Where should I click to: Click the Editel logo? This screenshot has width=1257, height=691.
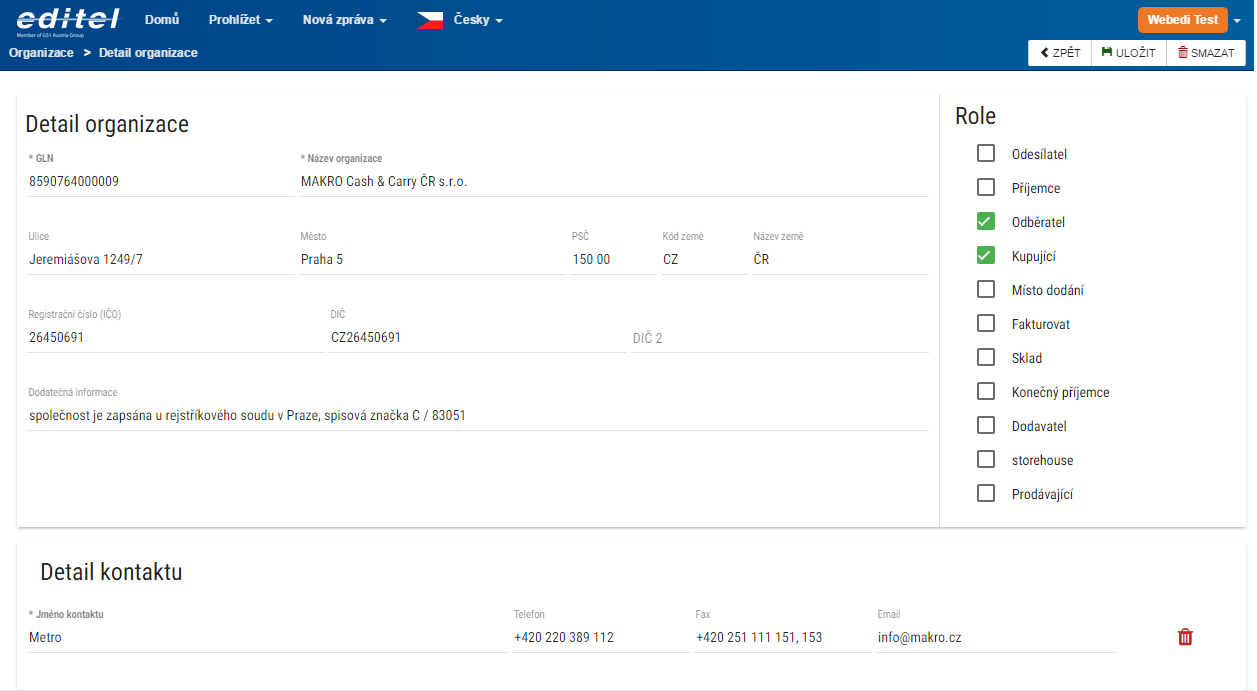click(x=68, y=20)
